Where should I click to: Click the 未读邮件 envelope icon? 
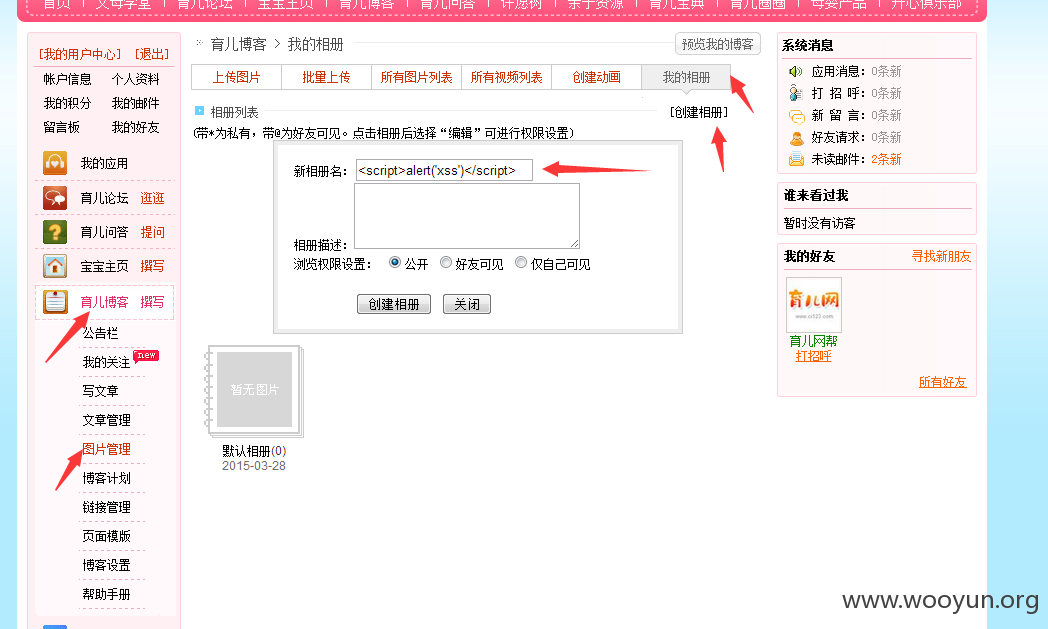[796, 159]
